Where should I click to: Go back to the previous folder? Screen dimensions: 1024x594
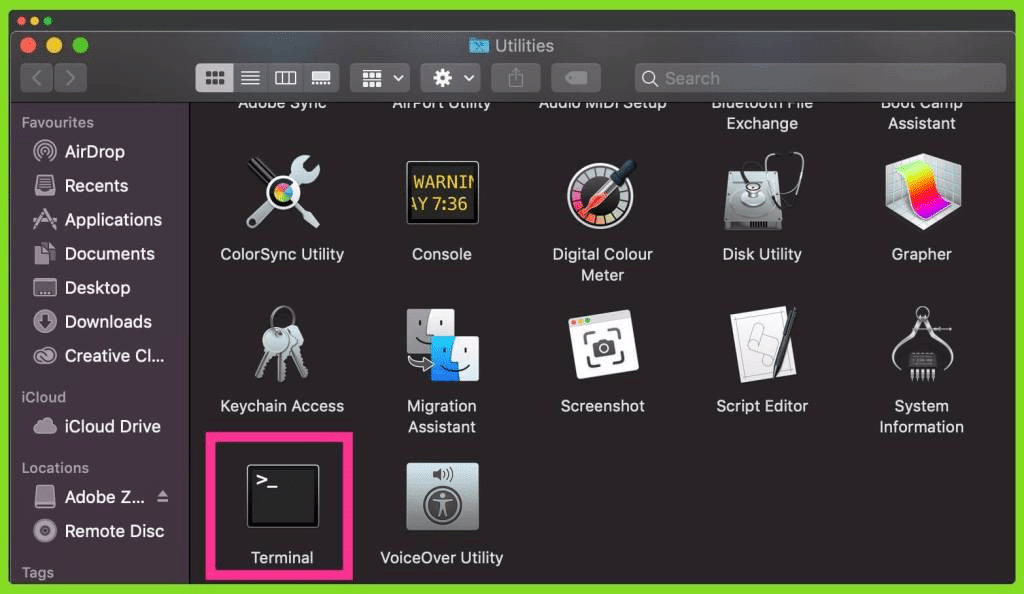pos(37,77)
